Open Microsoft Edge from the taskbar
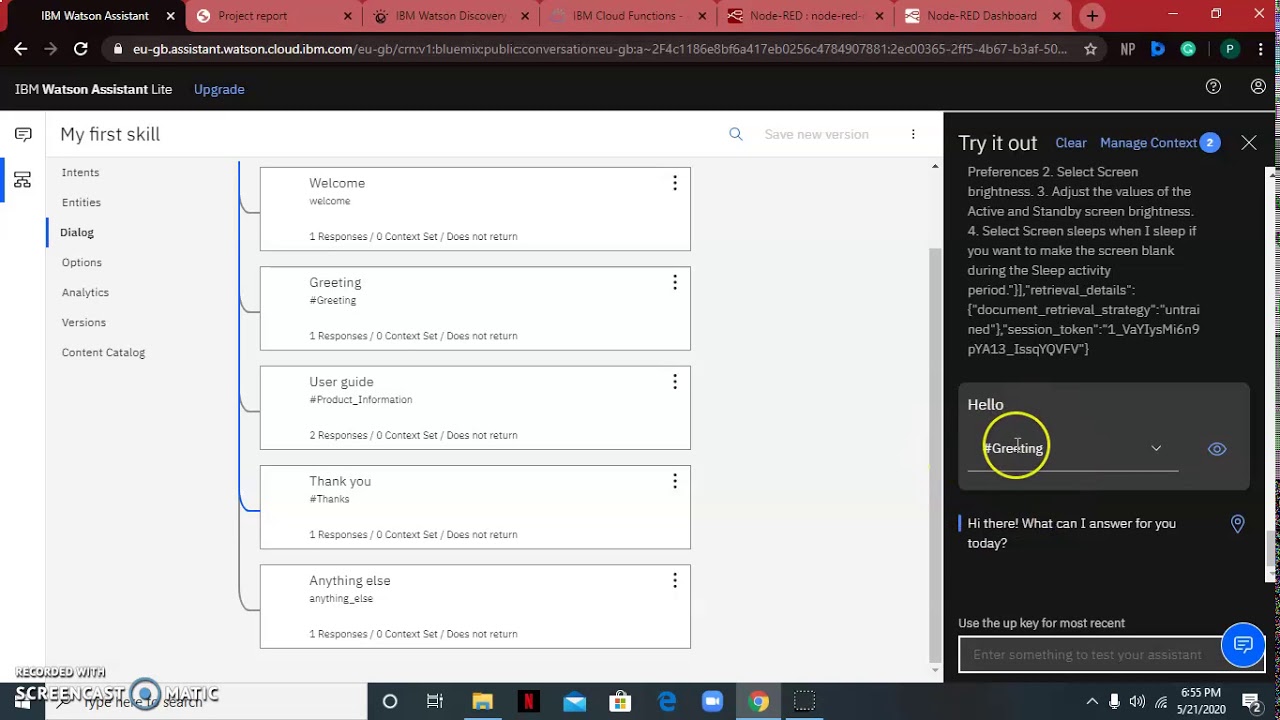 (x=667, y=702)
